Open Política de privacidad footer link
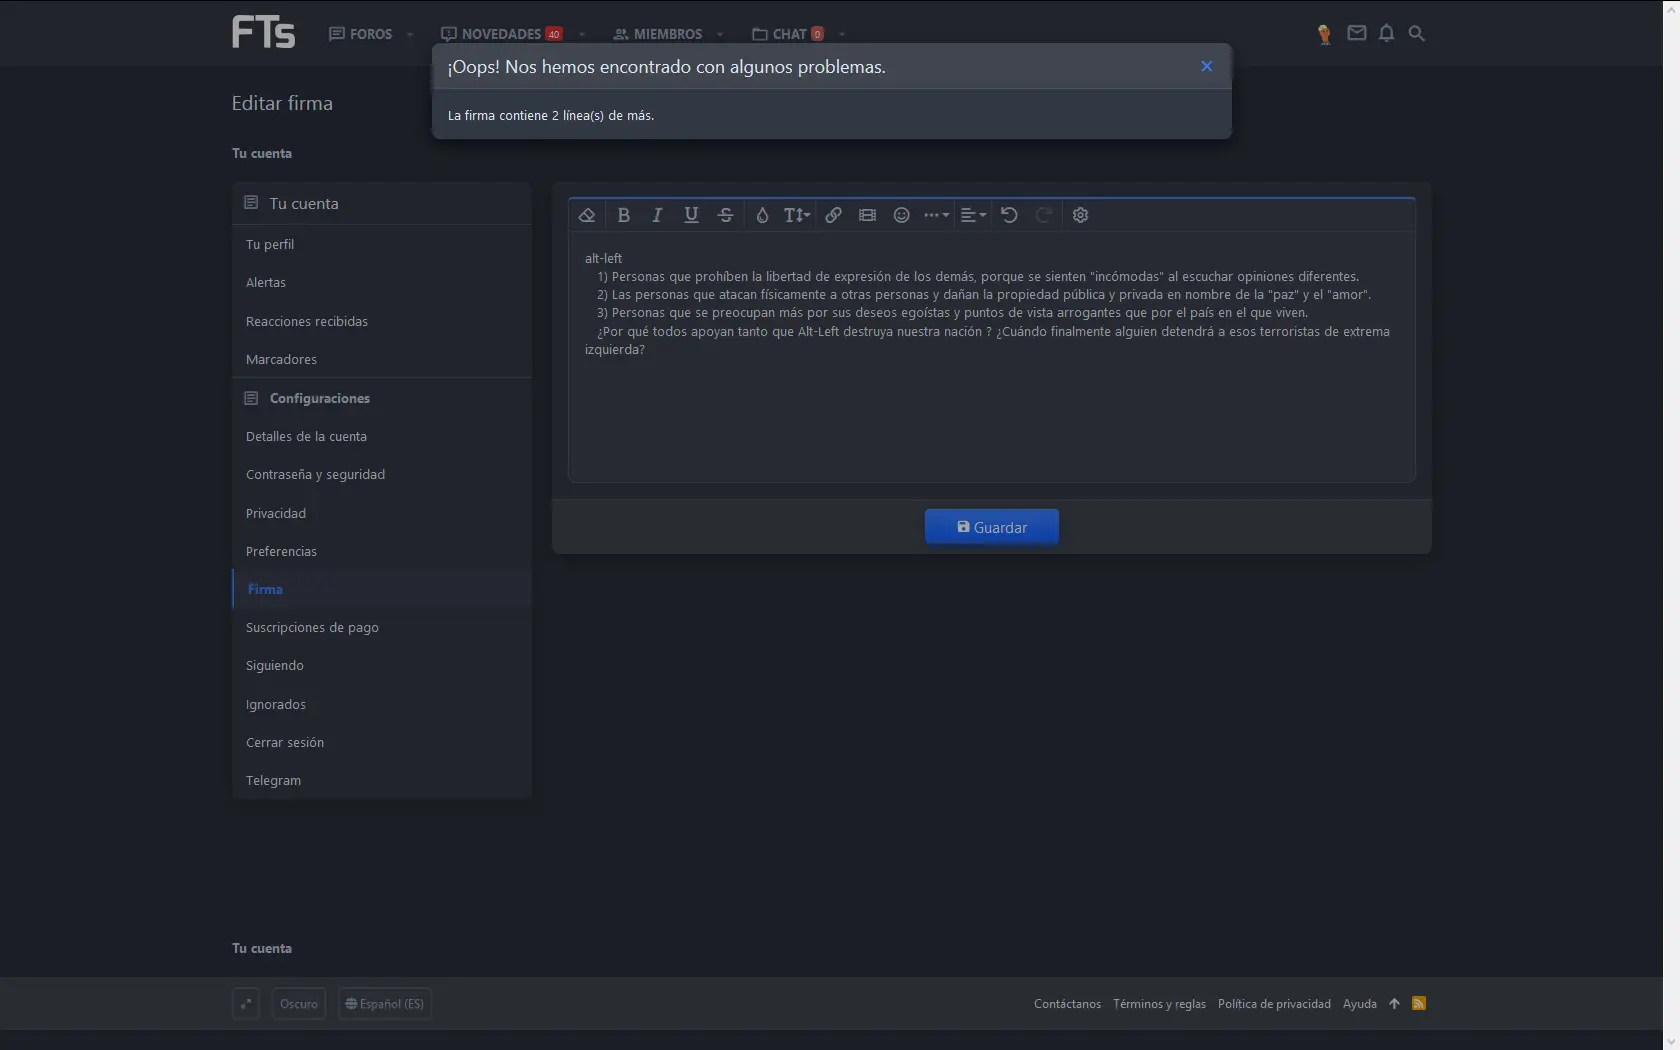 pos(1274,1004)
